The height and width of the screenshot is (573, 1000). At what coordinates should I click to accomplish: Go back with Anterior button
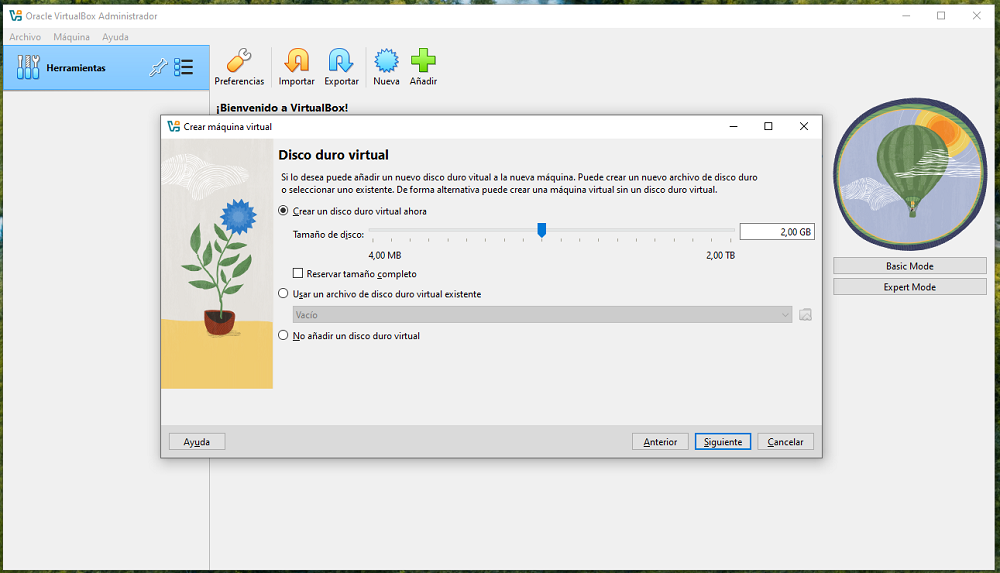pos(660,442)
